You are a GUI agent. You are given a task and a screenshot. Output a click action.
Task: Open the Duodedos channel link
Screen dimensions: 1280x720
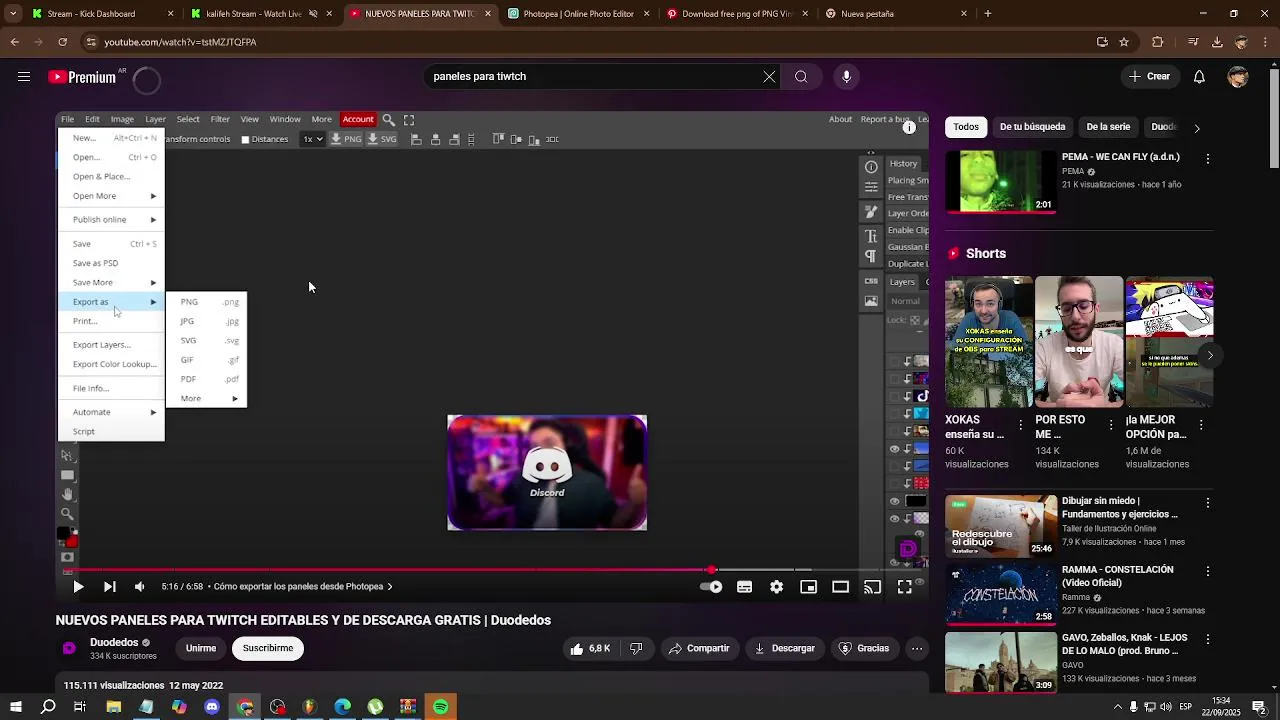pos(114,643)
